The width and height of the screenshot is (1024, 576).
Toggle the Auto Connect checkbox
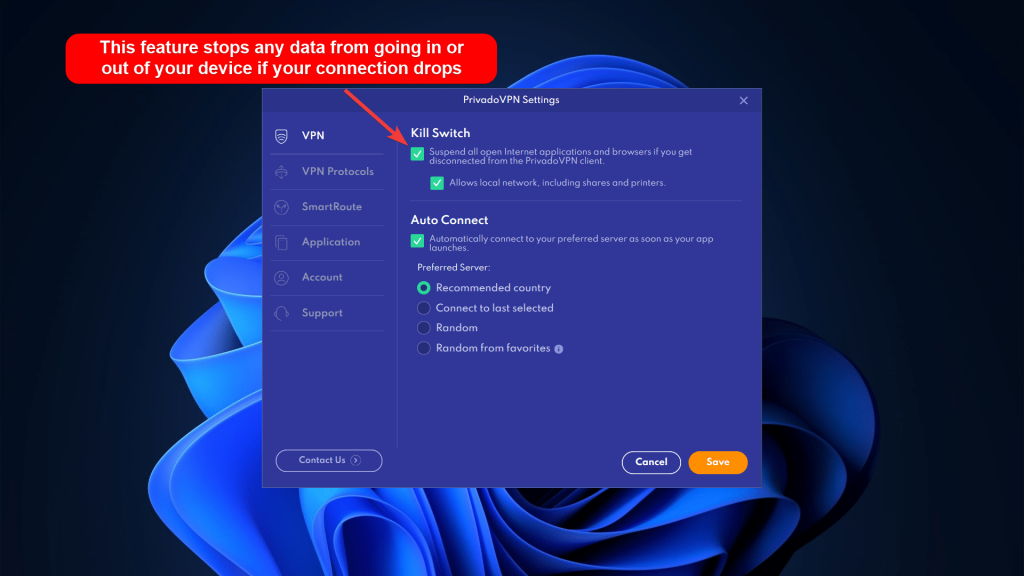click(417, 241)
